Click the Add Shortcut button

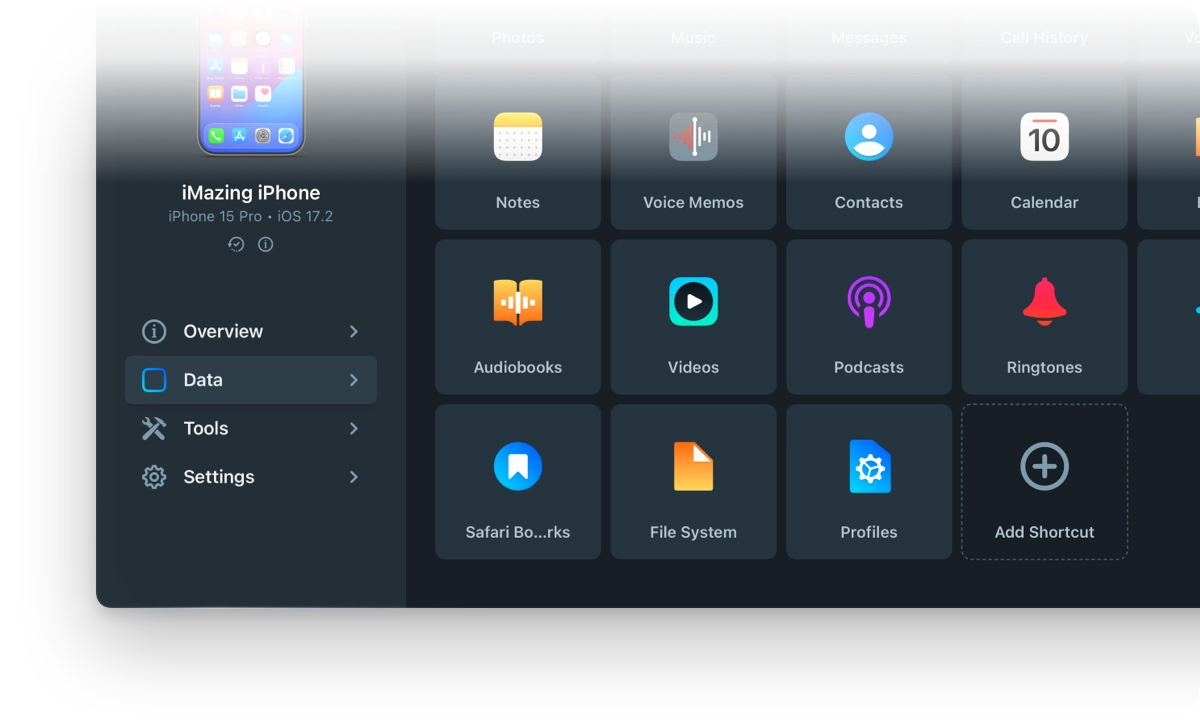click(x=1044, y=482)
